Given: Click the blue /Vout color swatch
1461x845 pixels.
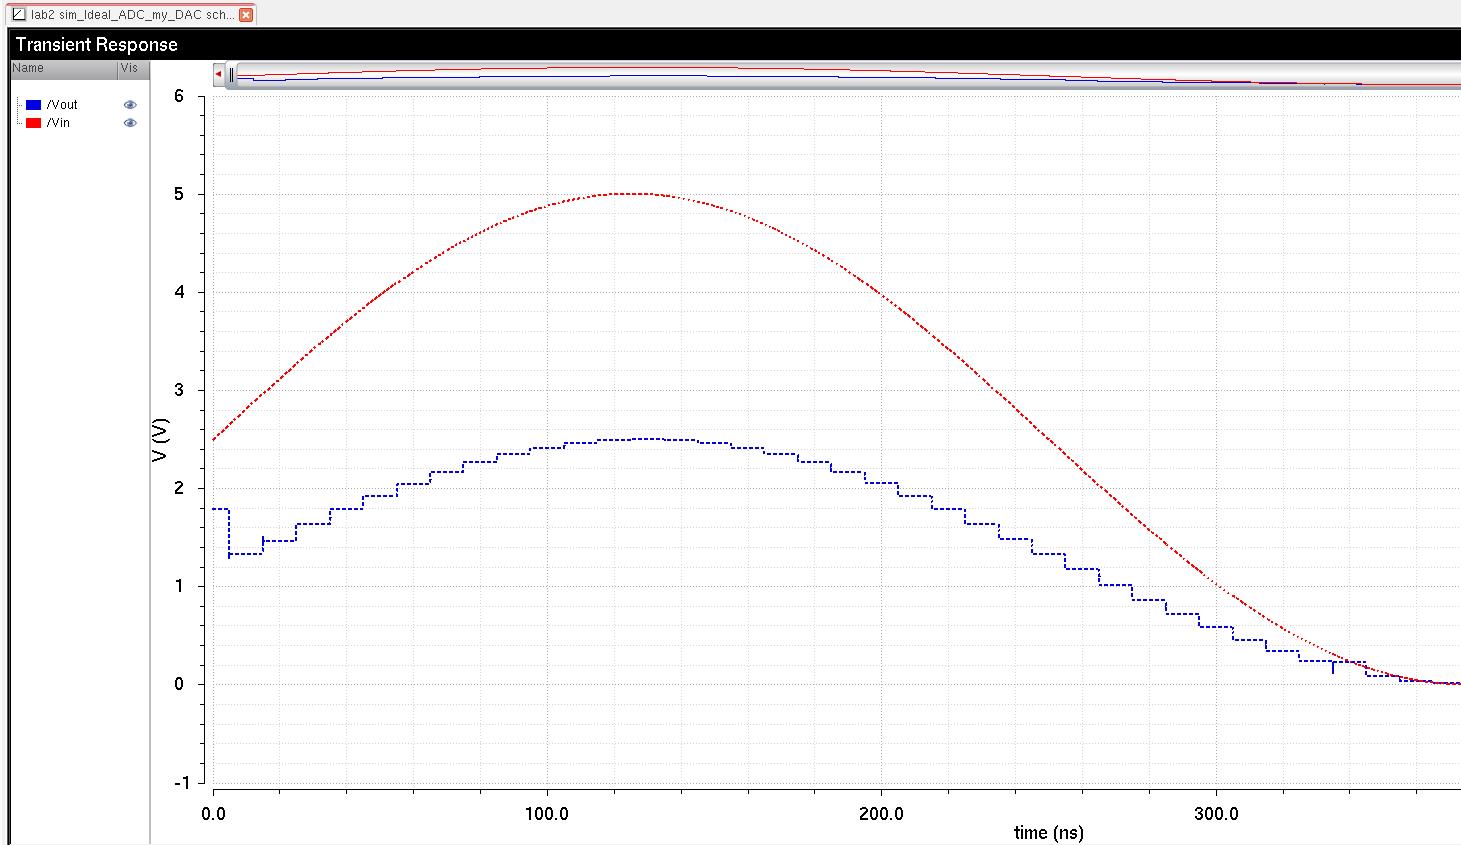Looking at the screenshot, I should pos(34,105).
